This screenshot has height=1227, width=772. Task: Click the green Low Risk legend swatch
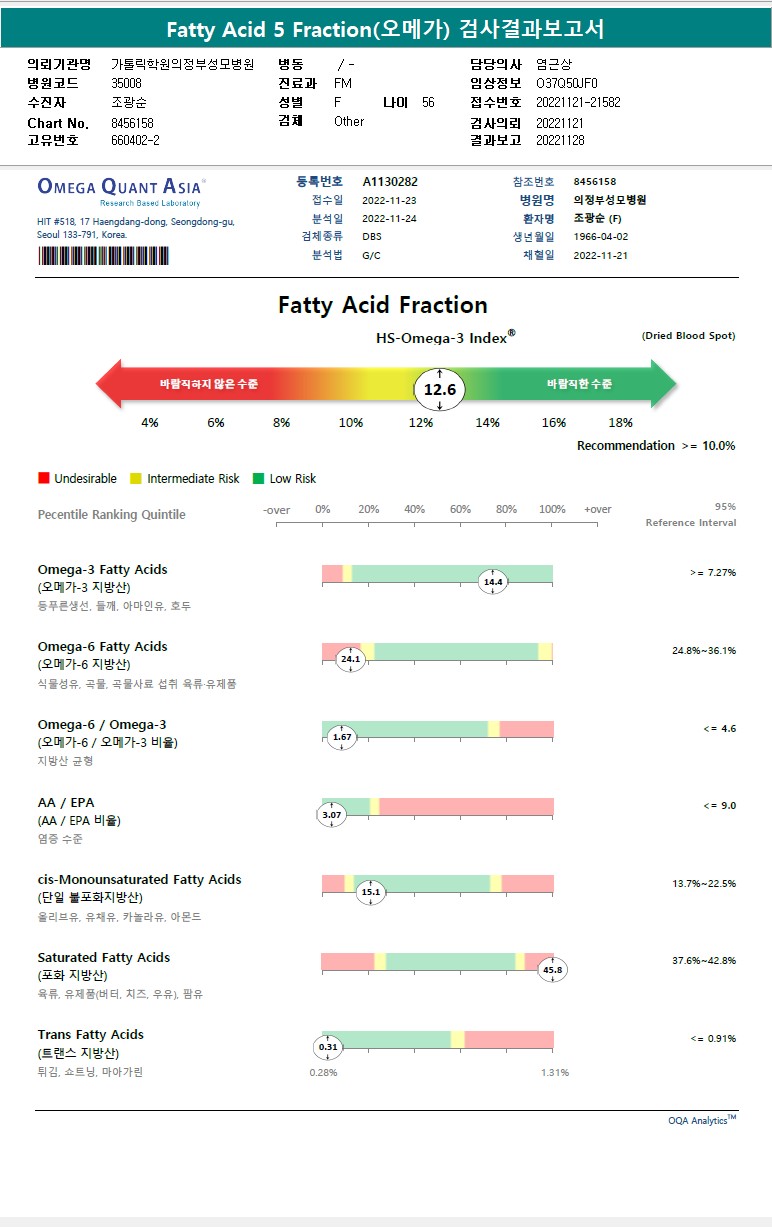(258, 479)
